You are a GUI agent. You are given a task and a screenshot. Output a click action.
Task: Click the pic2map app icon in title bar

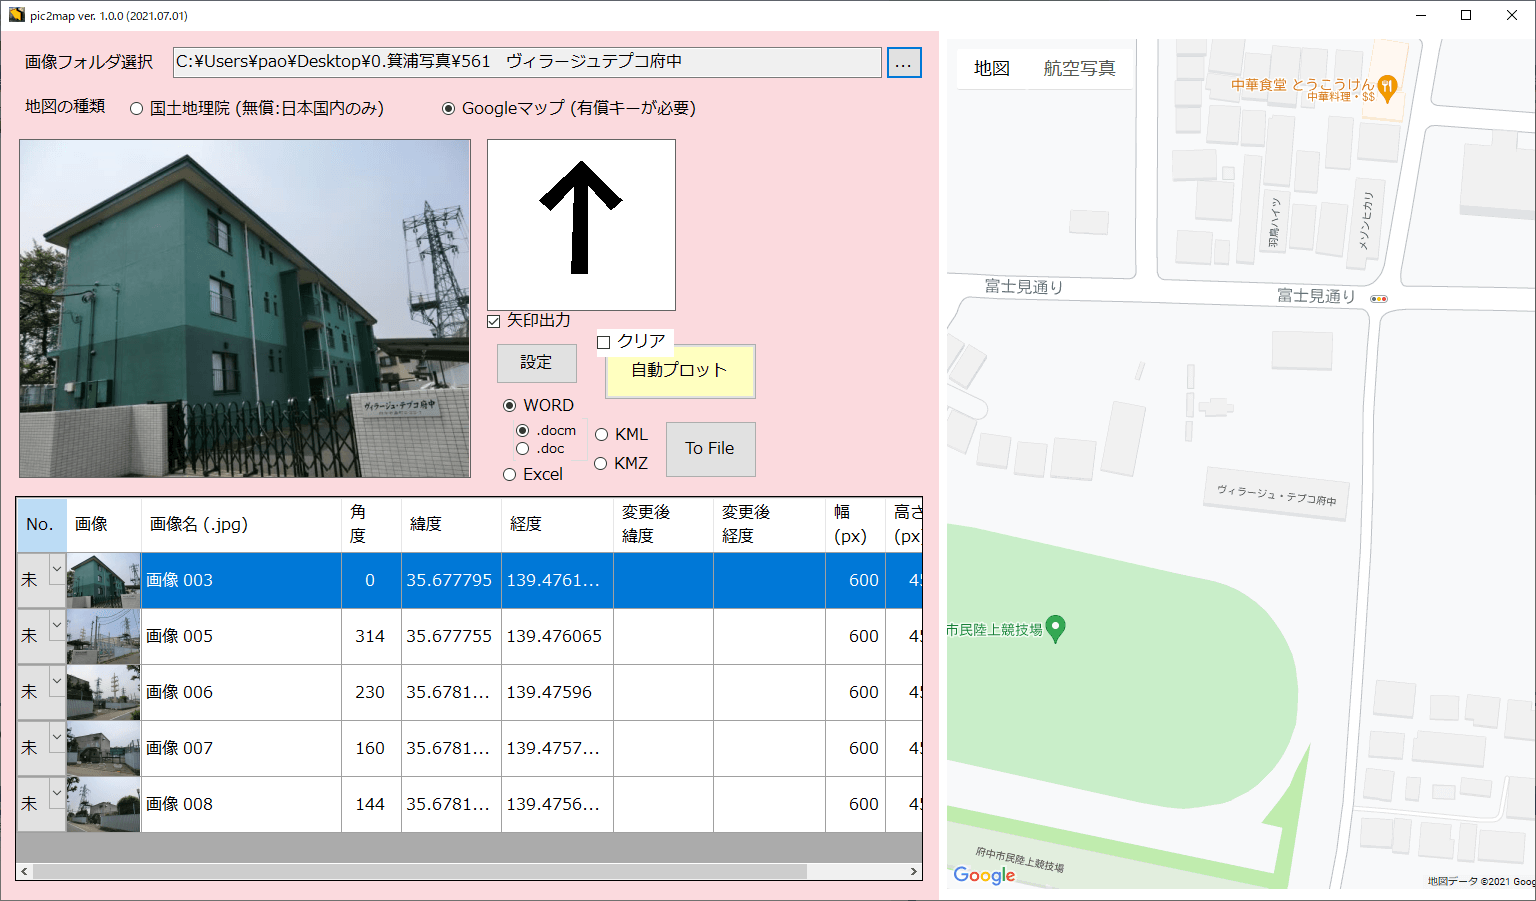pyautogui.click(x=16, y=15)
